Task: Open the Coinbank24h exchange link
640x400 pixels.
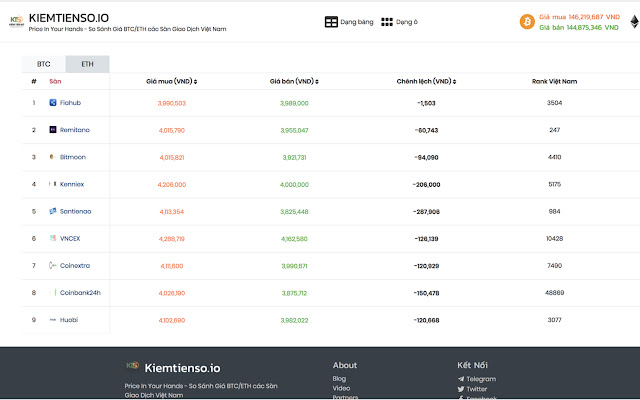Action: tap(80, 293)
